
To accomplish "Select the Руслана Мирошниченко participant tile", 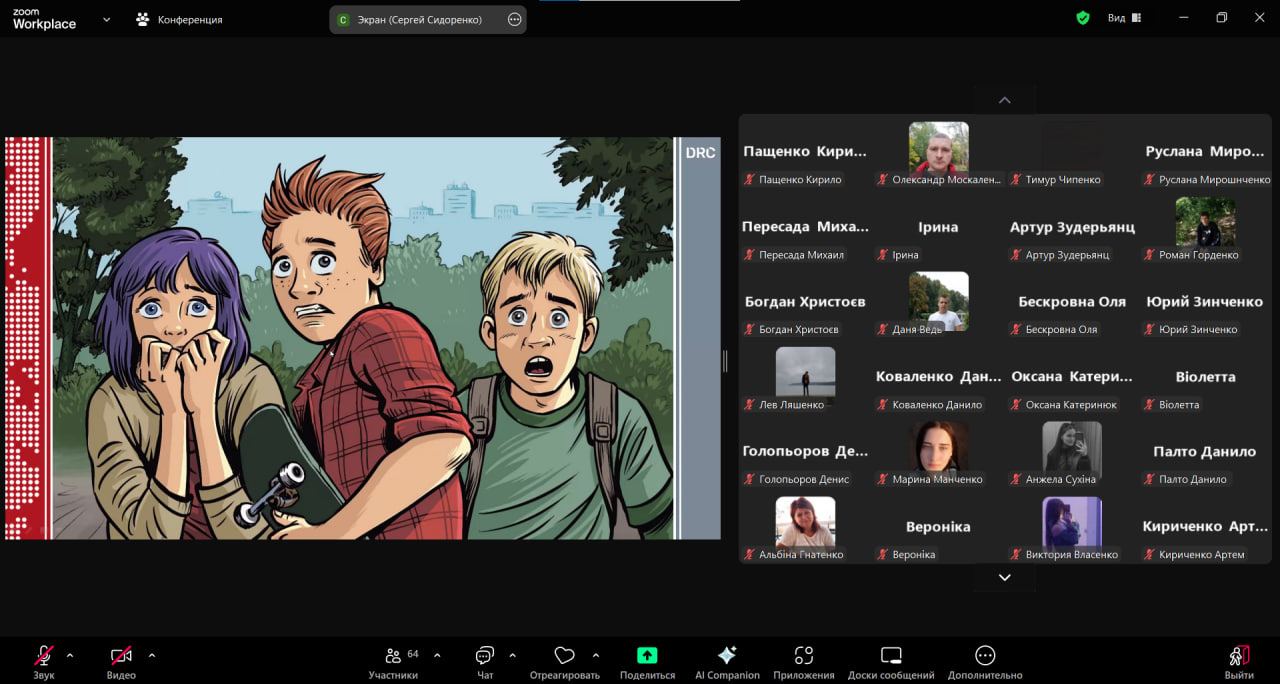I will tap(1205, 152).
